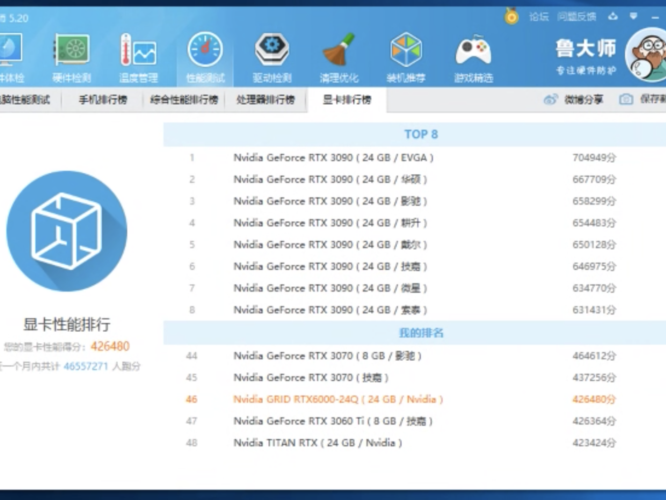This screenshot has height=500, width=666.
Task: Click the 46557271 user count
Action: click(86, 366)
